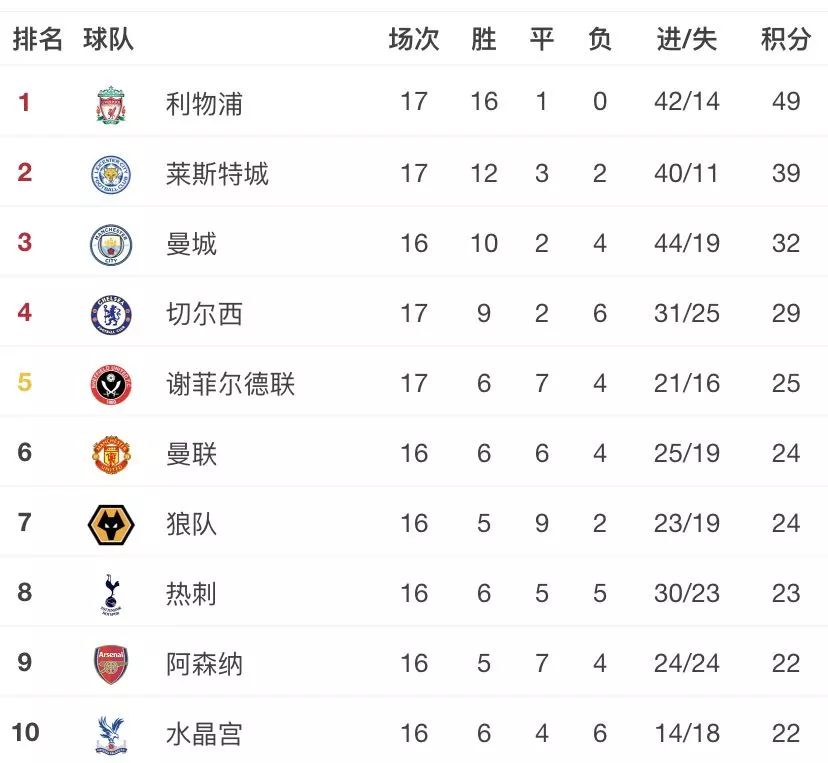828x763 pixels.
Task: Open the Leicester City badge icon
Action: (111, 175)
